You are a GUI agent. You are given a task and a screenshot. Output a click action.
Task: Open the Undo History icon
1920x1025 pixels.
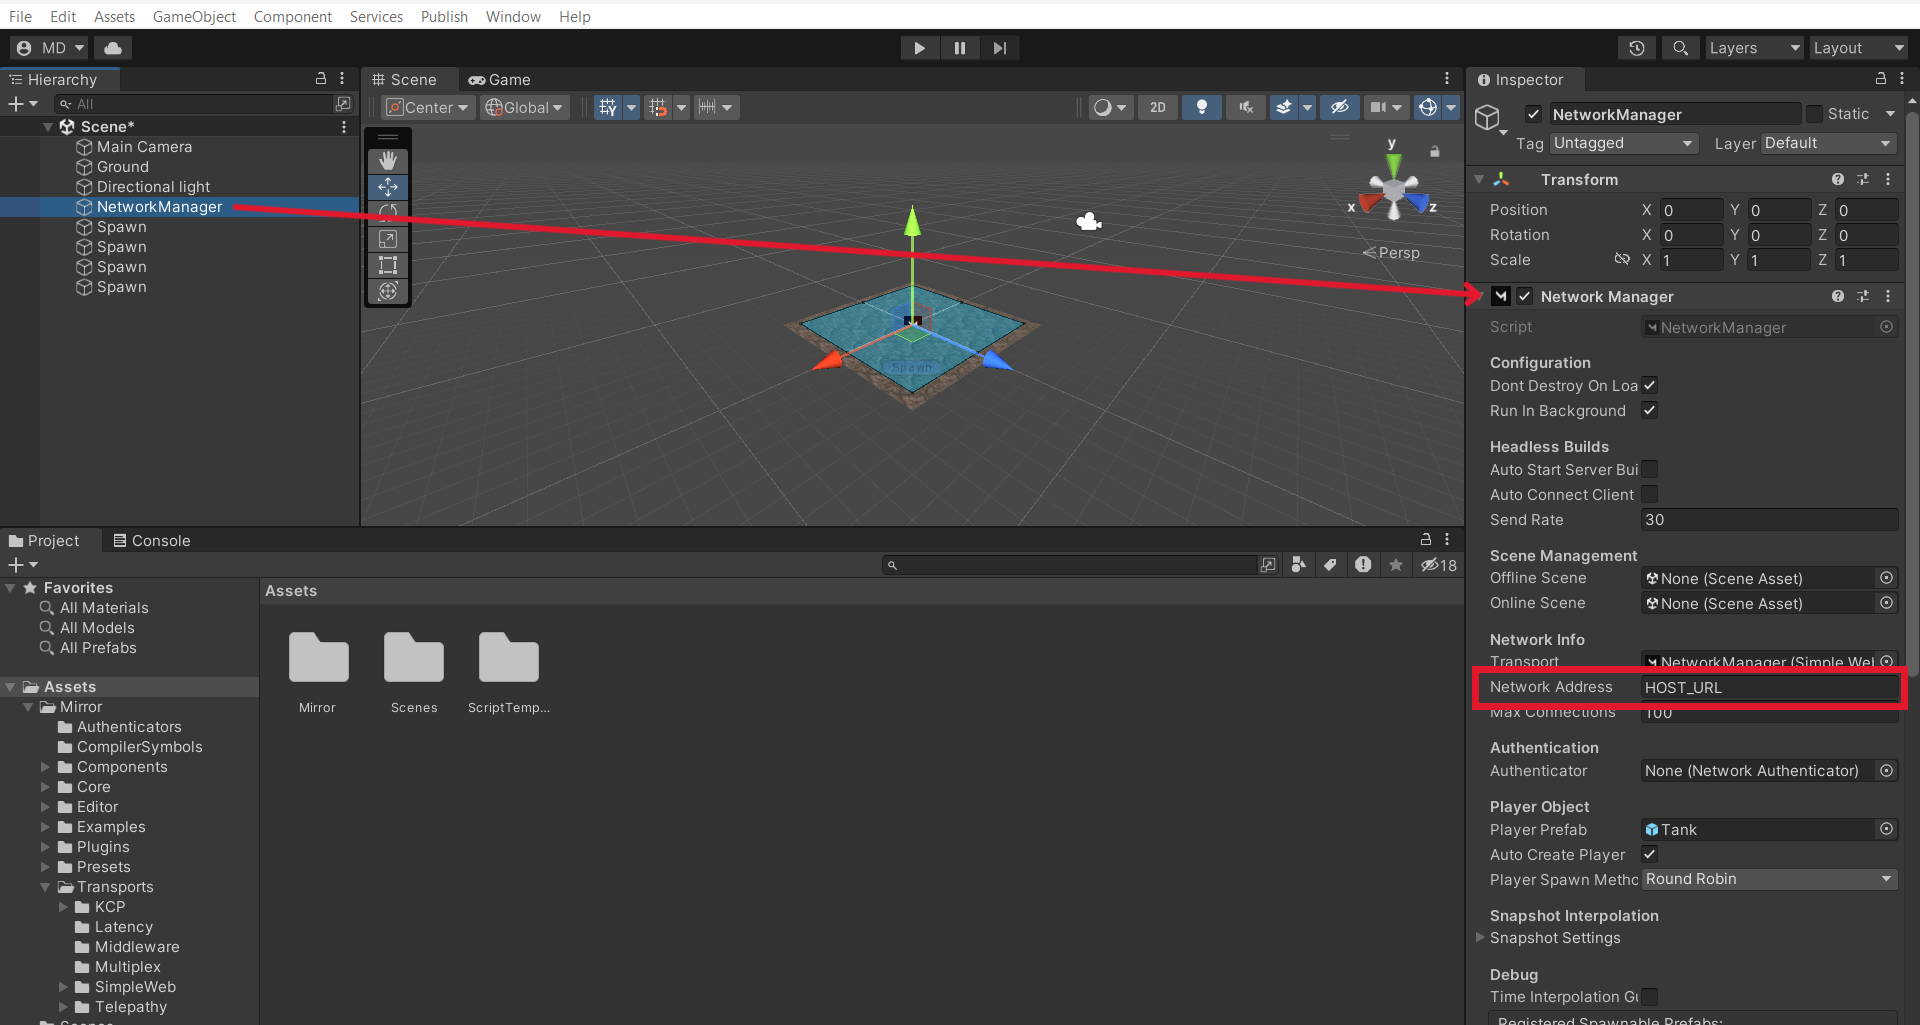pyautogui.click(x=1637, y=48)
